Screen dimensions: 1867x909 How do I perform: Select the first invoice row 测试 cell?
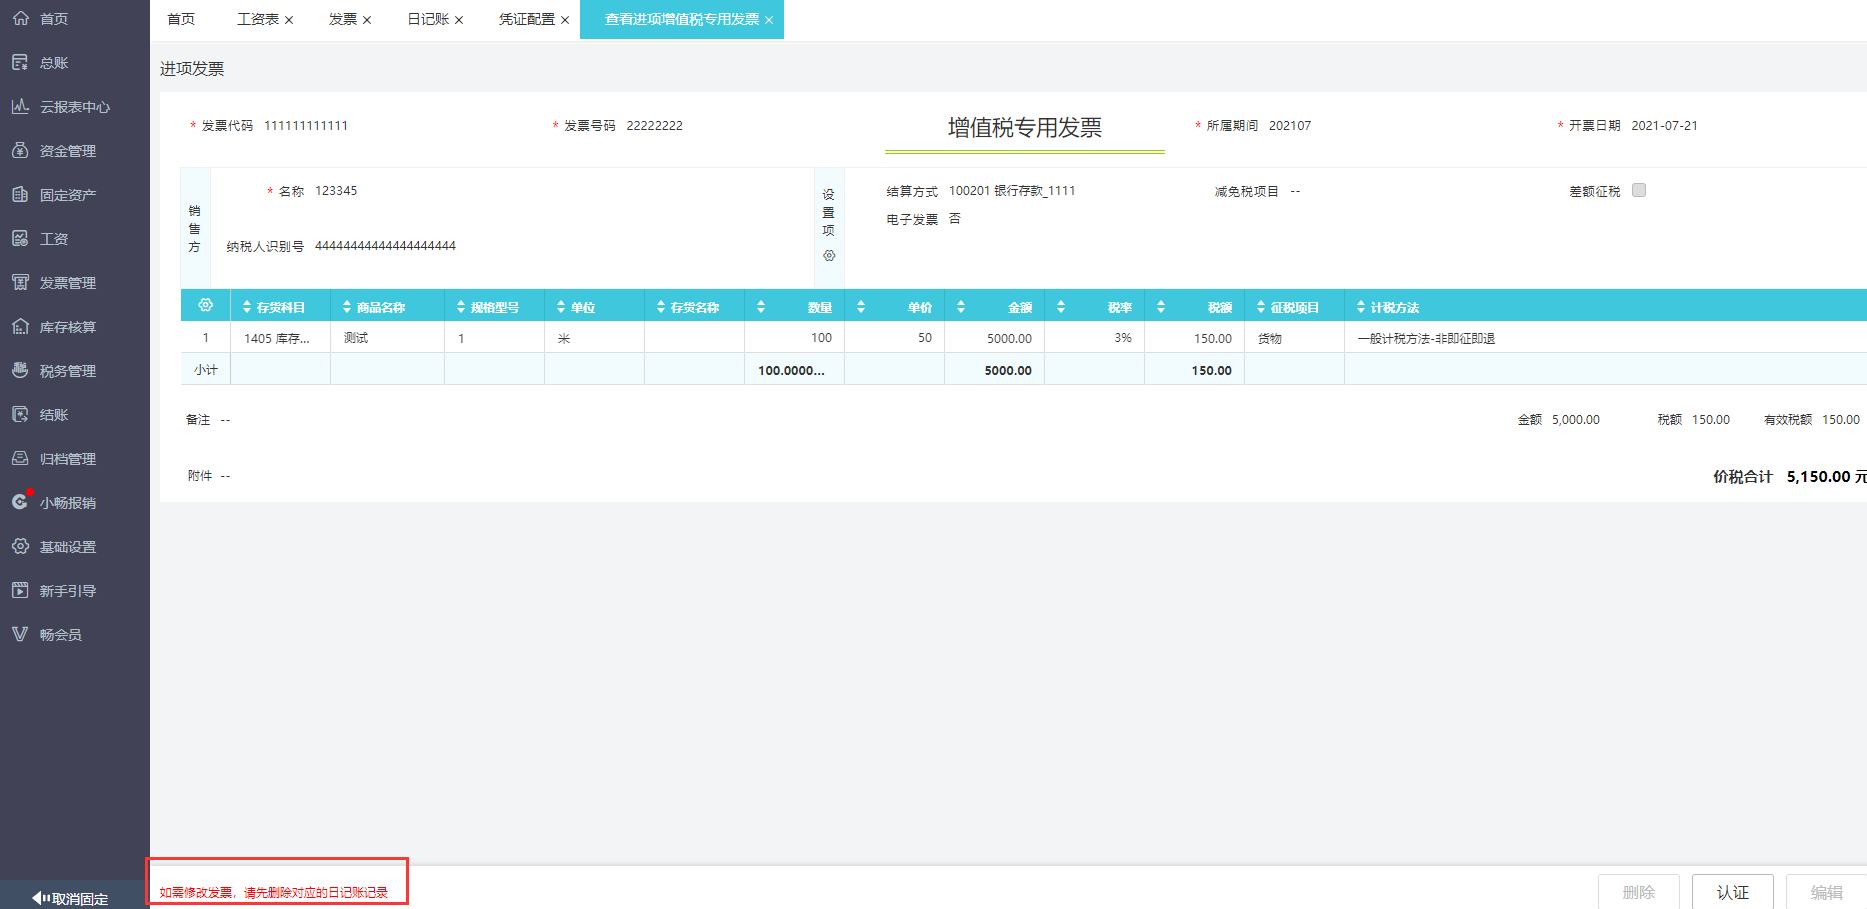point(386,338)
